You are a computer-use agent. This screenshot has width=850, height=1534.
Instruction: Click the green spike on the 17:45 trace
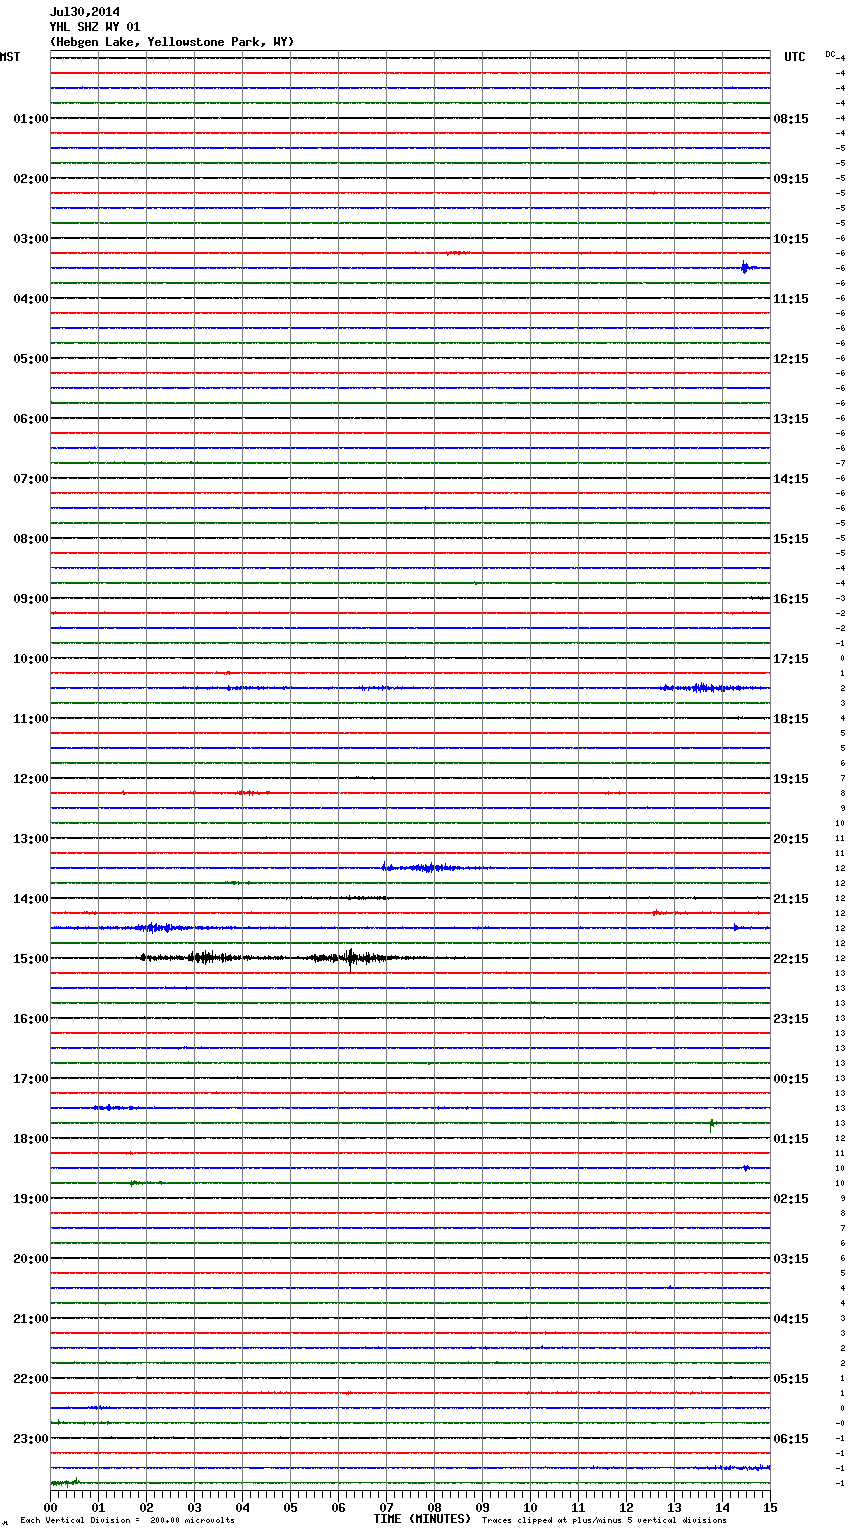coord(712,1124)
